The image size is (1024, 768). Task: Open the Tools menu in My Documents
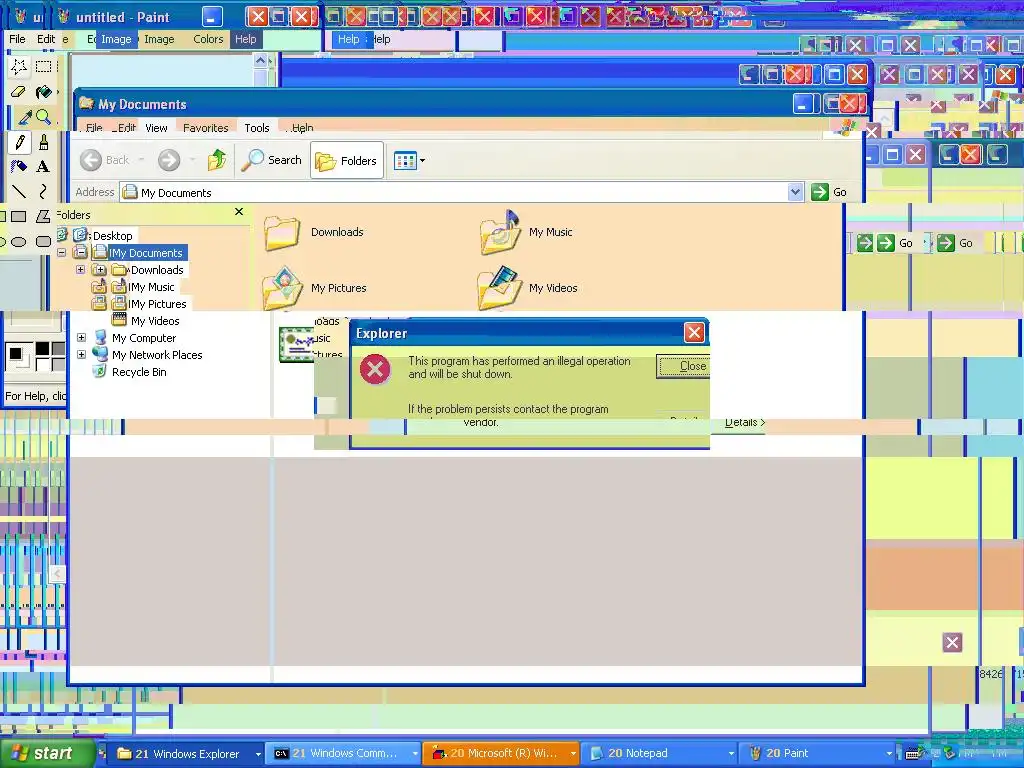[257, 128]
